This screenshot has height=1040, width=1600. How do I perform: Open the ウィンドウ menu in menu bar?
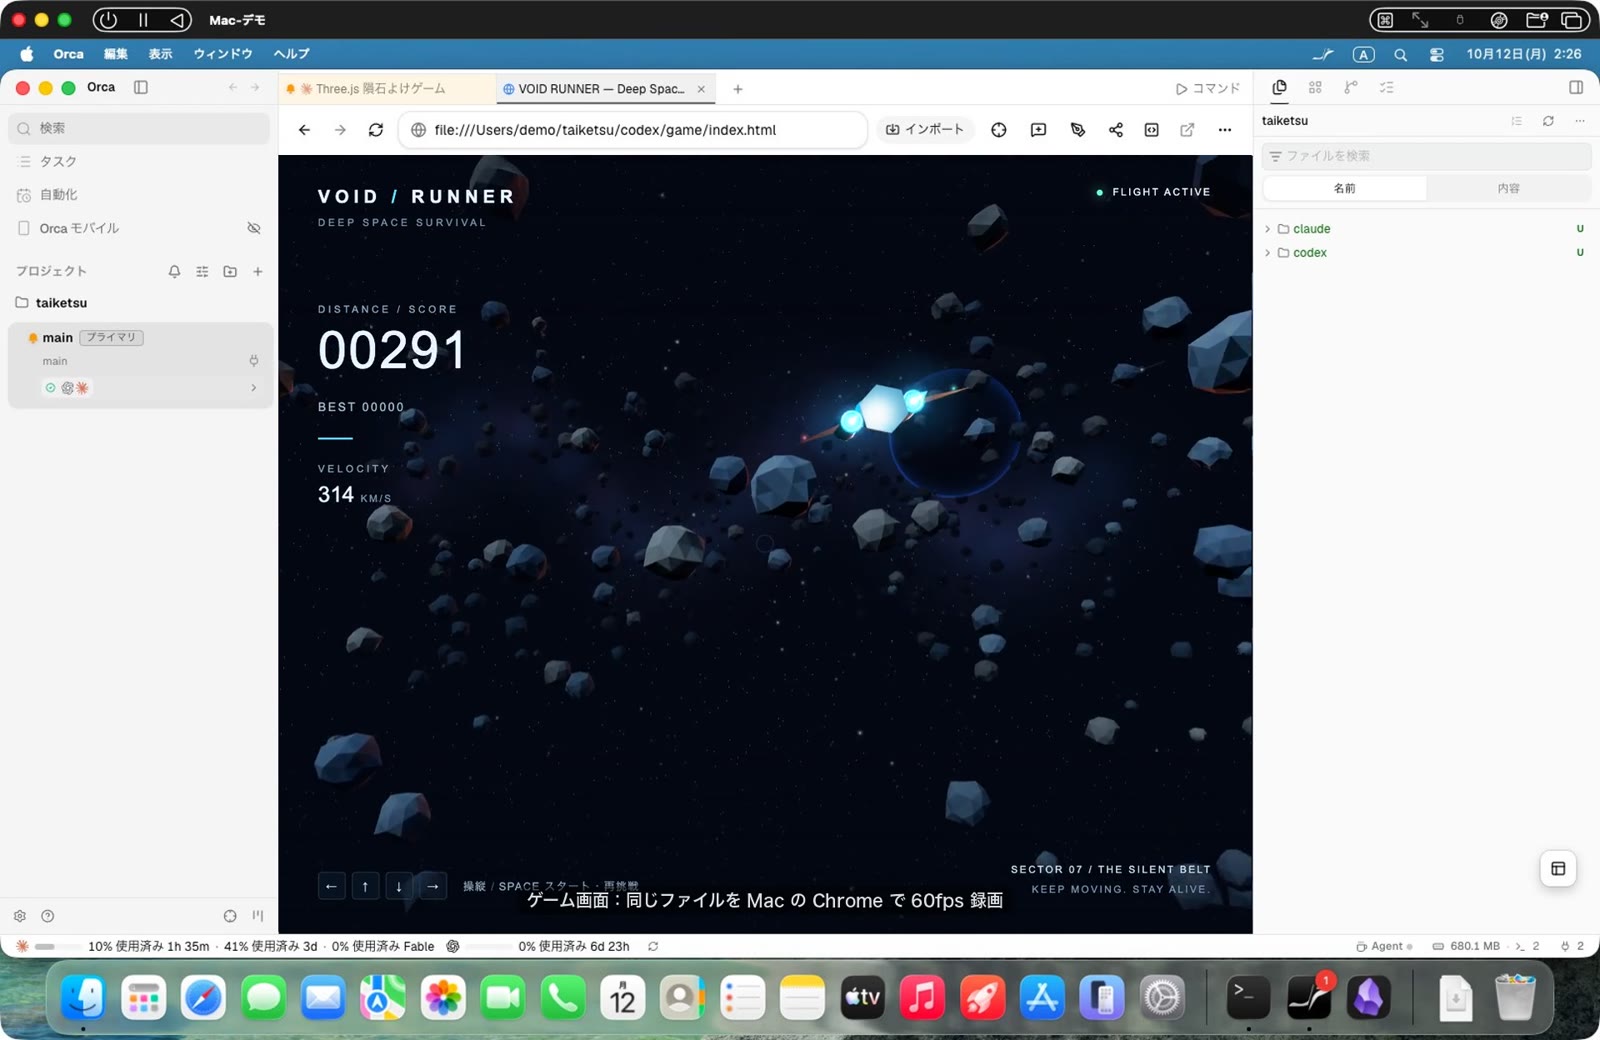(223, 54)
